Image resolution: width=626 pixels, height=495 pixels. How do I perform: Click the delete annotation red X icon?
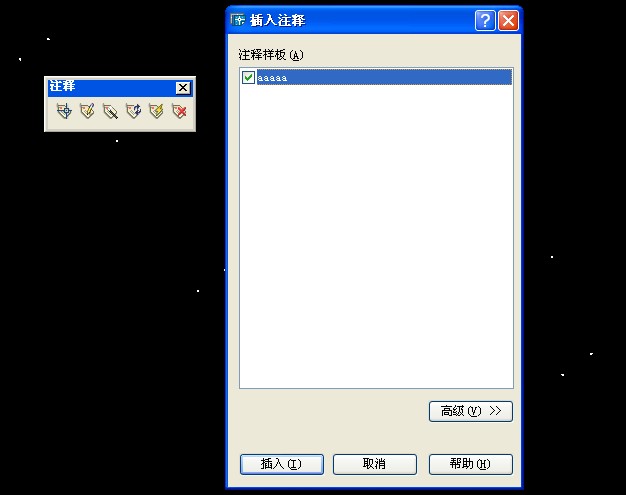[x=179, y=111]
